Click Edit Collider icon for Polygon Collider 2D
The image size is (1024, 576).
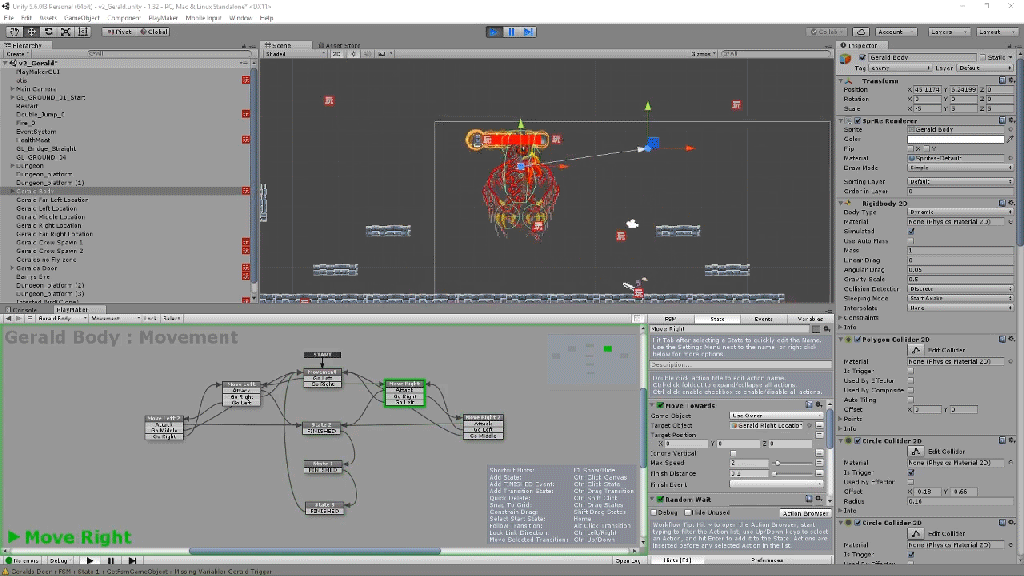pyautogui.click(x=916, y=350)
